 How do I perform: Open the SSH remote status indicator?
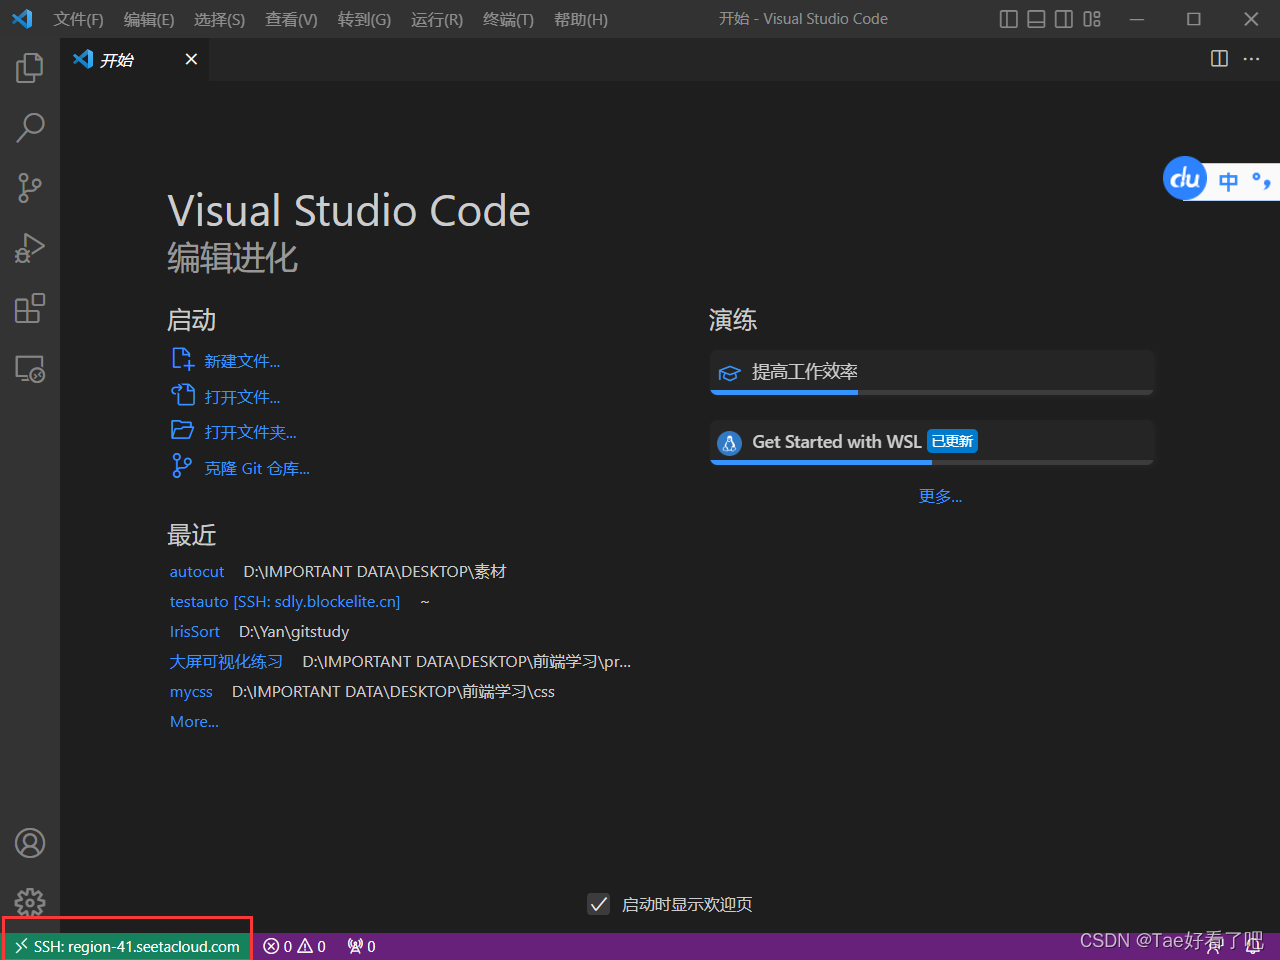click(x=127, y=946)
